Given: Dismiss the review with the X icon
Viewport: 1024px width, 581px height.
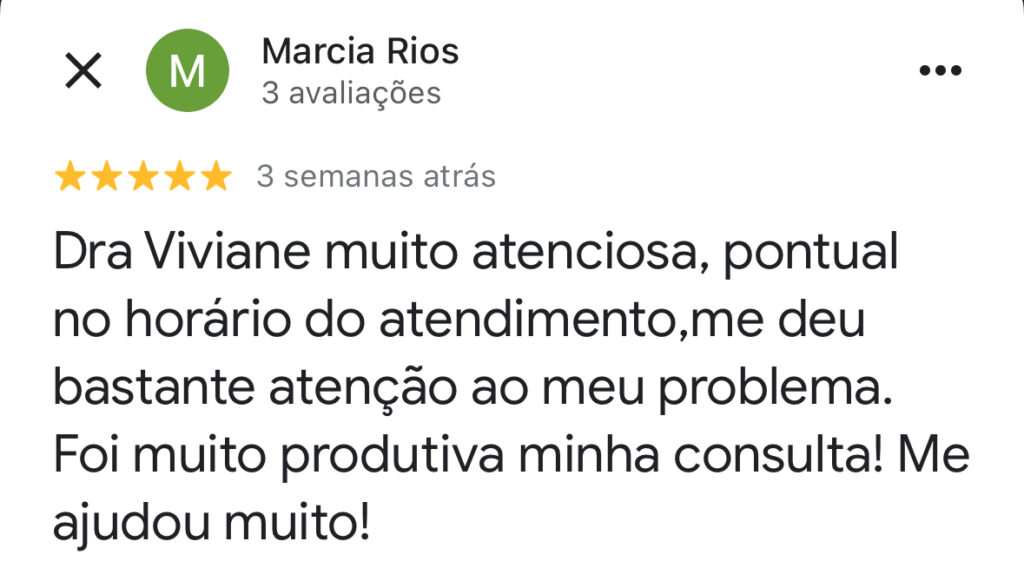Looking at the screenshot, I should click(83, 70).
